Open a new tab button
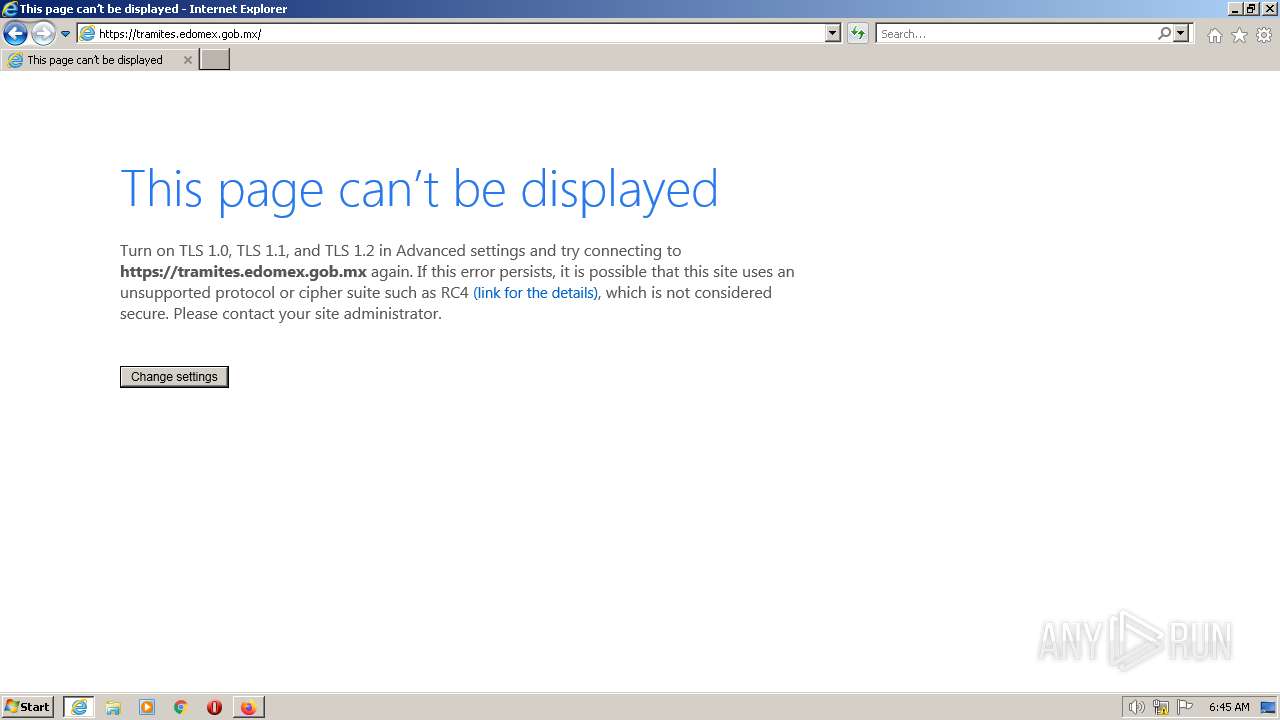This screenshot has height=720, width=1280. click(215, 60)
